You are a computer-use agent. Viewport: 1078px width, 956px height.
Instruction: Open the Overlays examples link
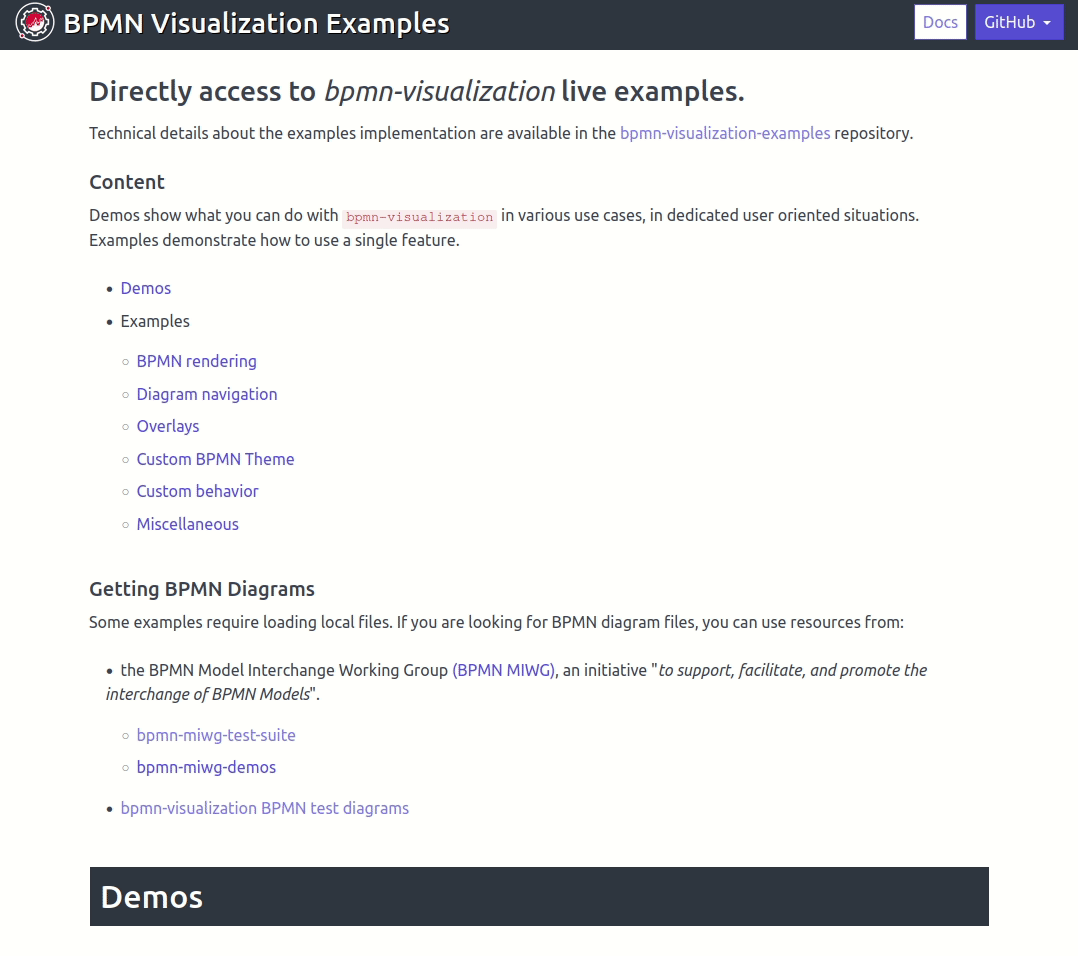(167, 426)
